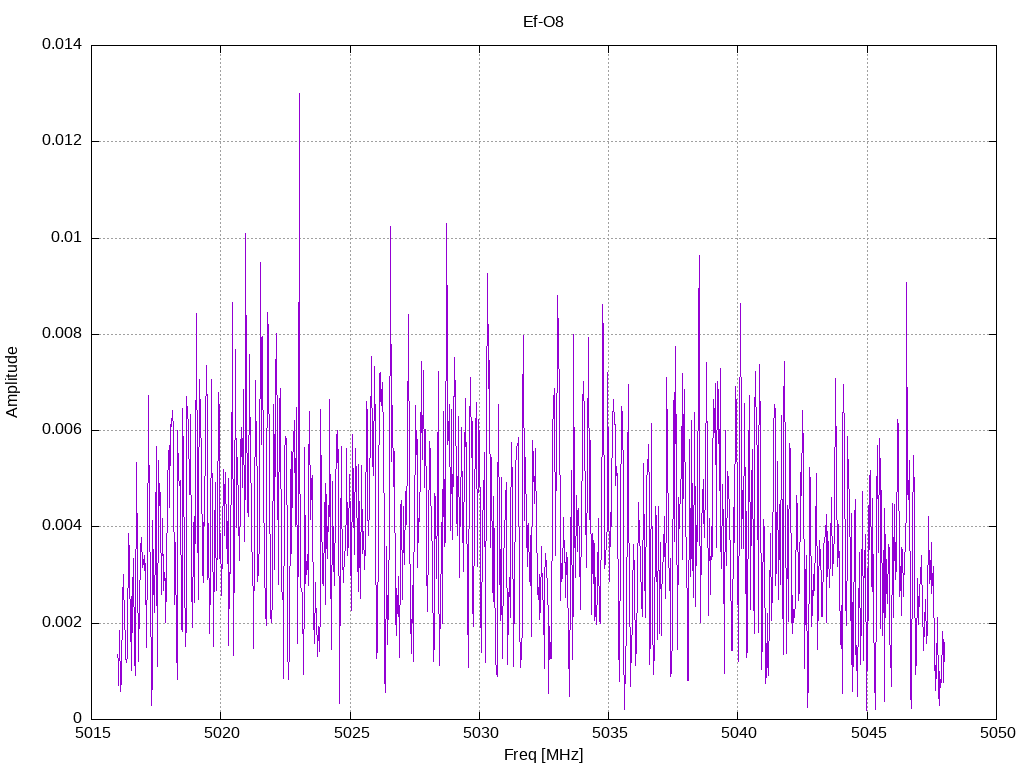This screenshot has width=1024, height=768.
Task: Click the Freq [MHz] x-axis label
Action: point(543,755)
